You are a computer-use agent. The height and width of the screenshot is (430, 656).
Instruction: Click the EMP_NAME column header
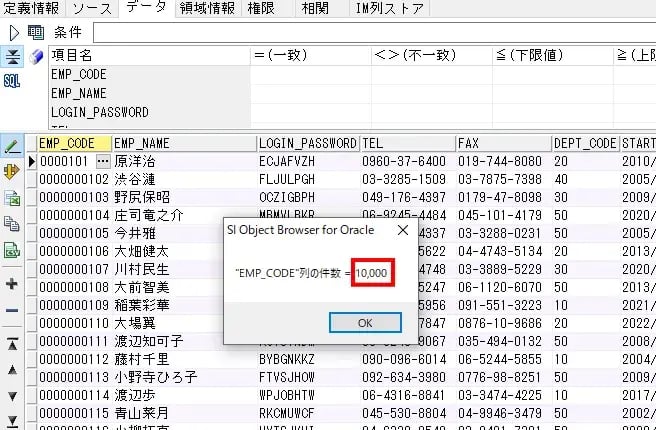141,143
